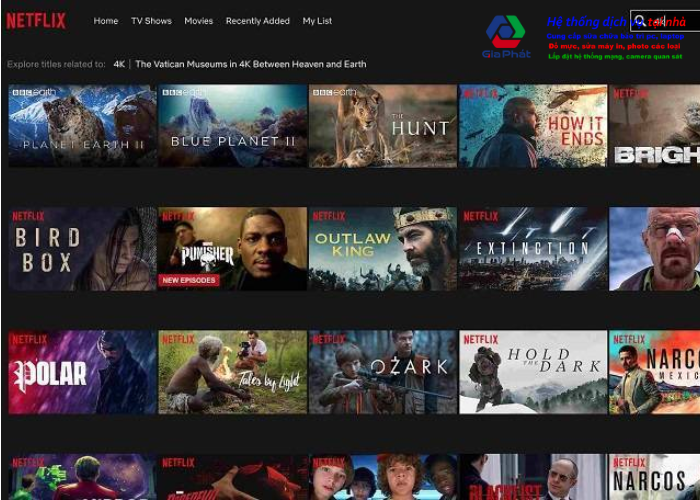
Task: Choose the Extinction thumbnail
Action: click(x=533, y=249)
